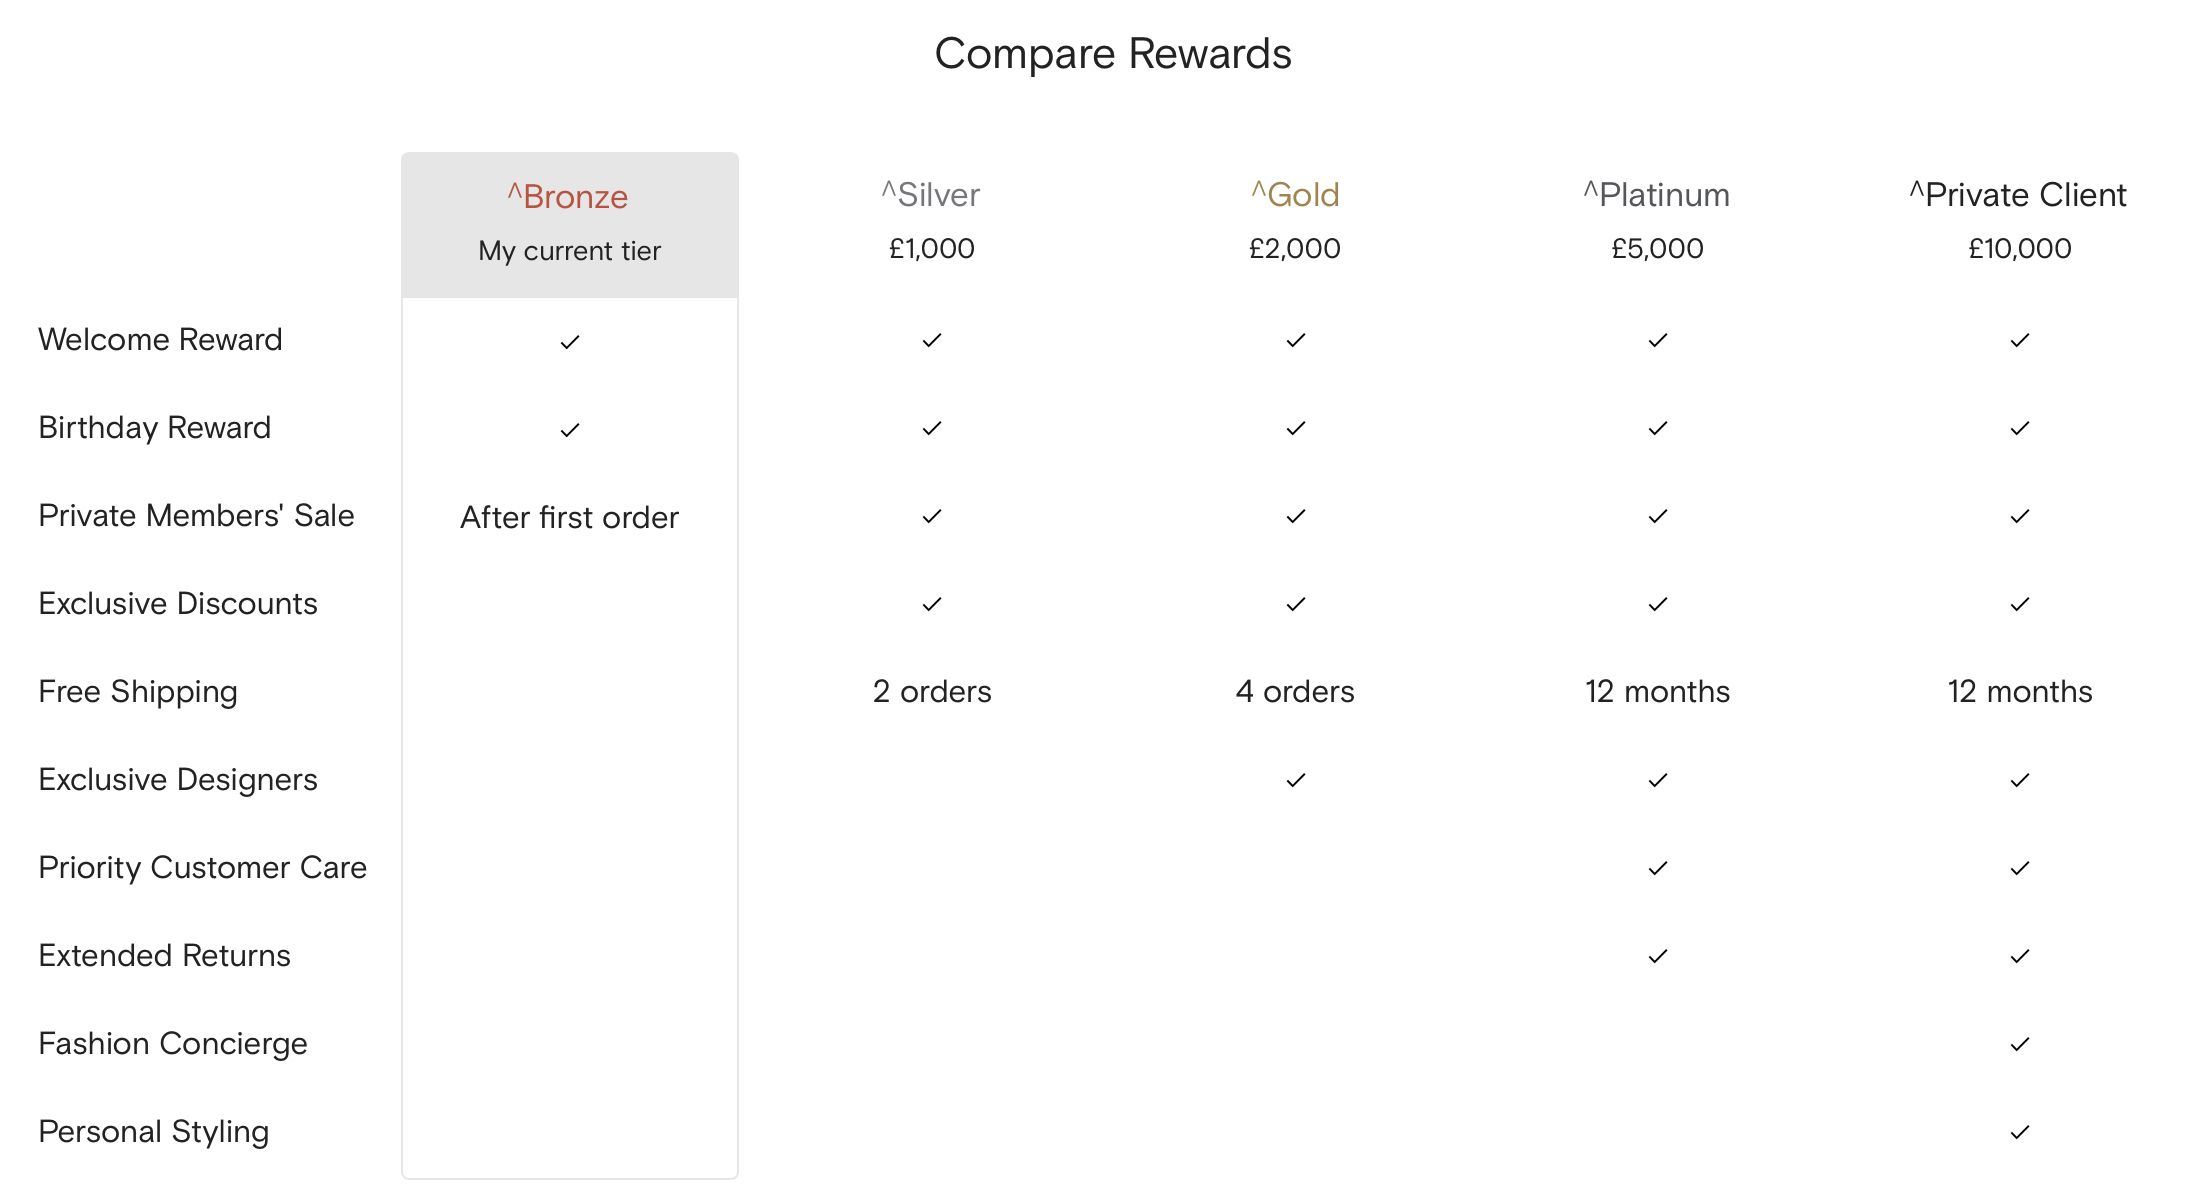Click Birthday Reward checkmark under Silver
This screenshot has width=2187, height=1187.
click(932, 428)
